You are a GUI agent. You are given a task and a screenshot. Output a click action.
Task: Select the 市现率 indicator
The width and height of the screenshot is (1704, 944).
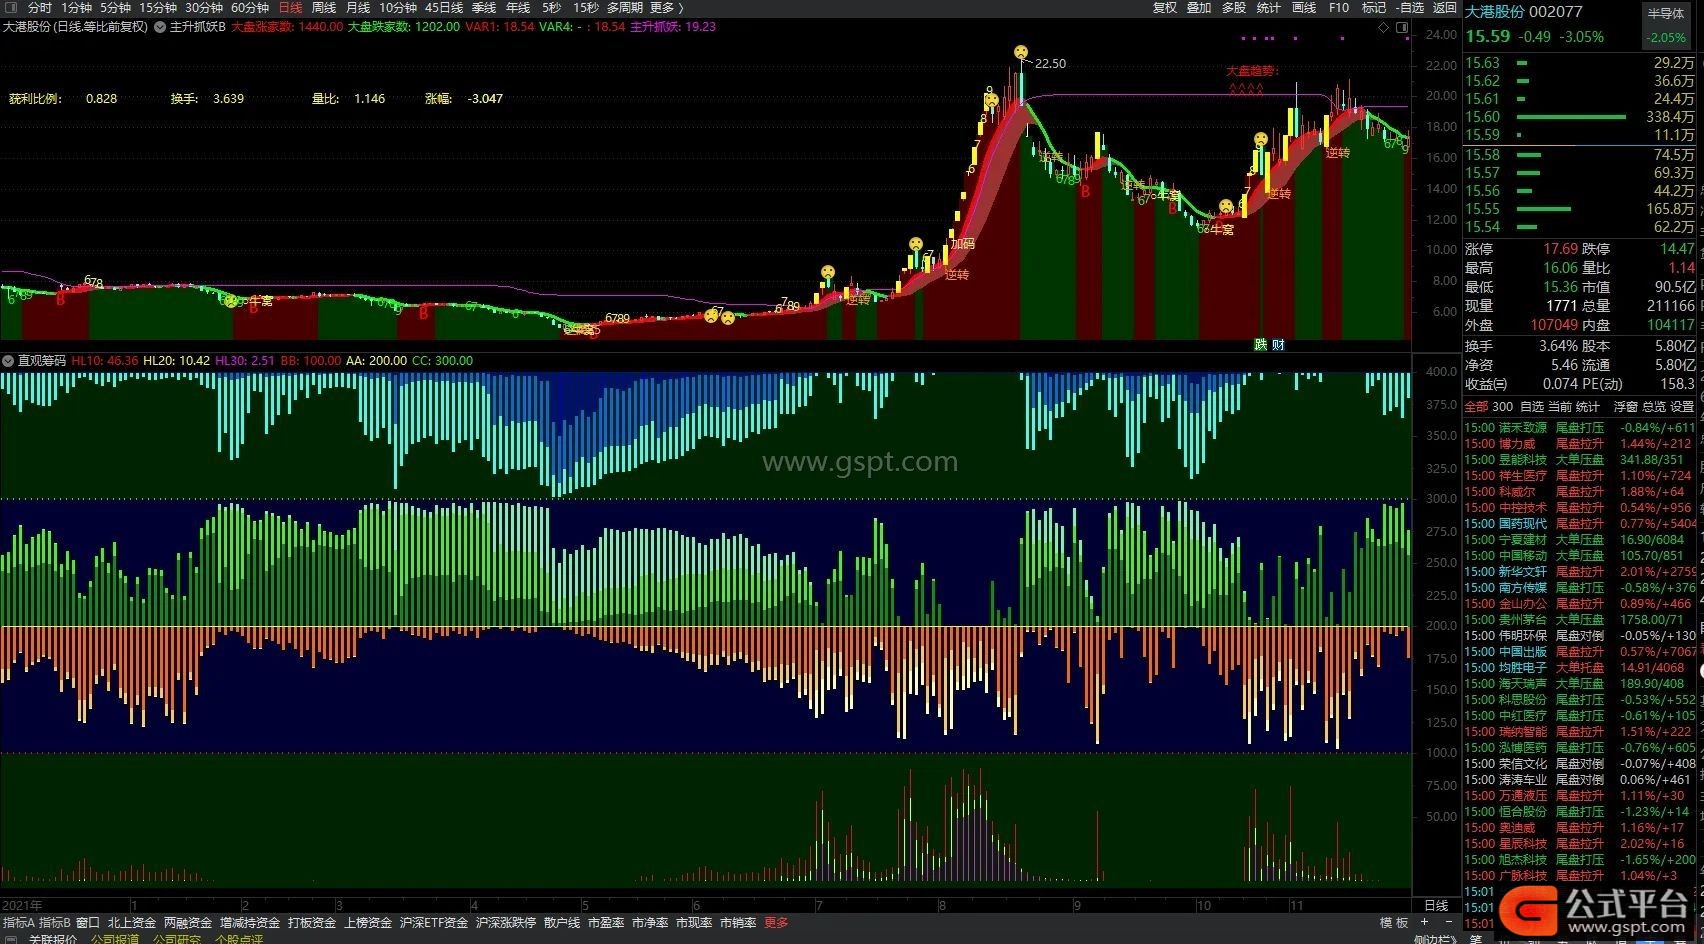(694, 923)
